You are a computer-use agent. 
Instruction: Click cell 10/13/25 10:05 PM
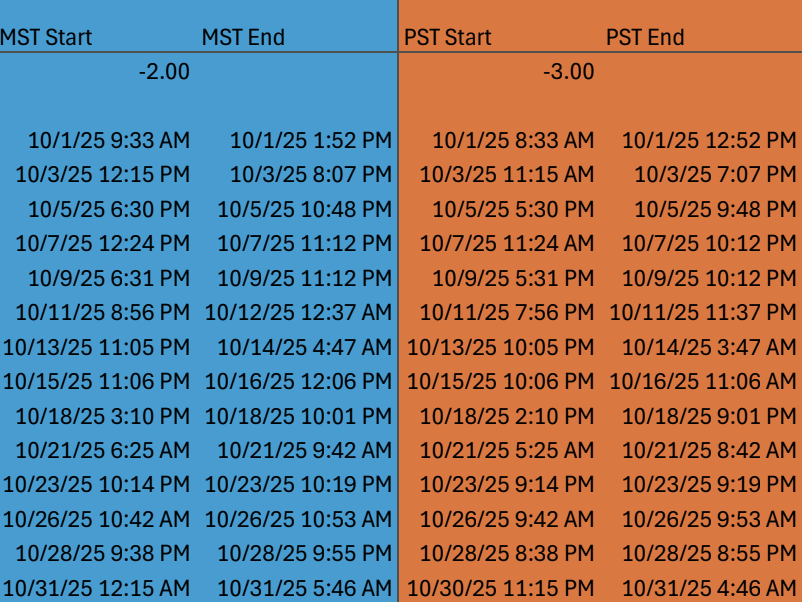[x=500, y=347]
